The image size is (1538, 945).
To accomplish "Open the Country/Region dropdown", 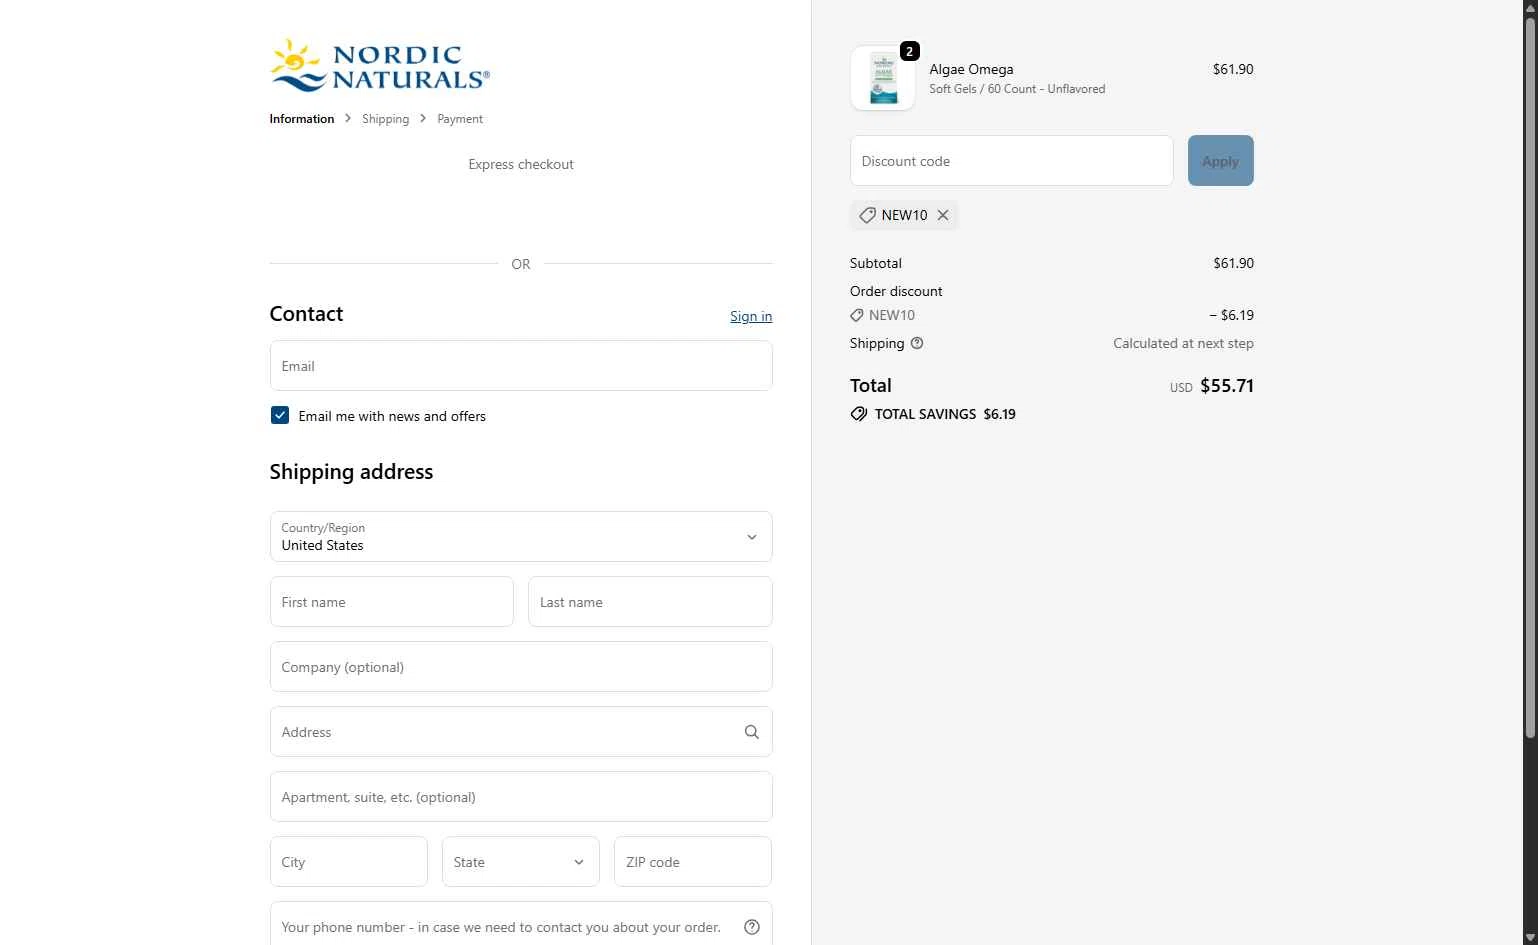I will (x=521, y=536).
